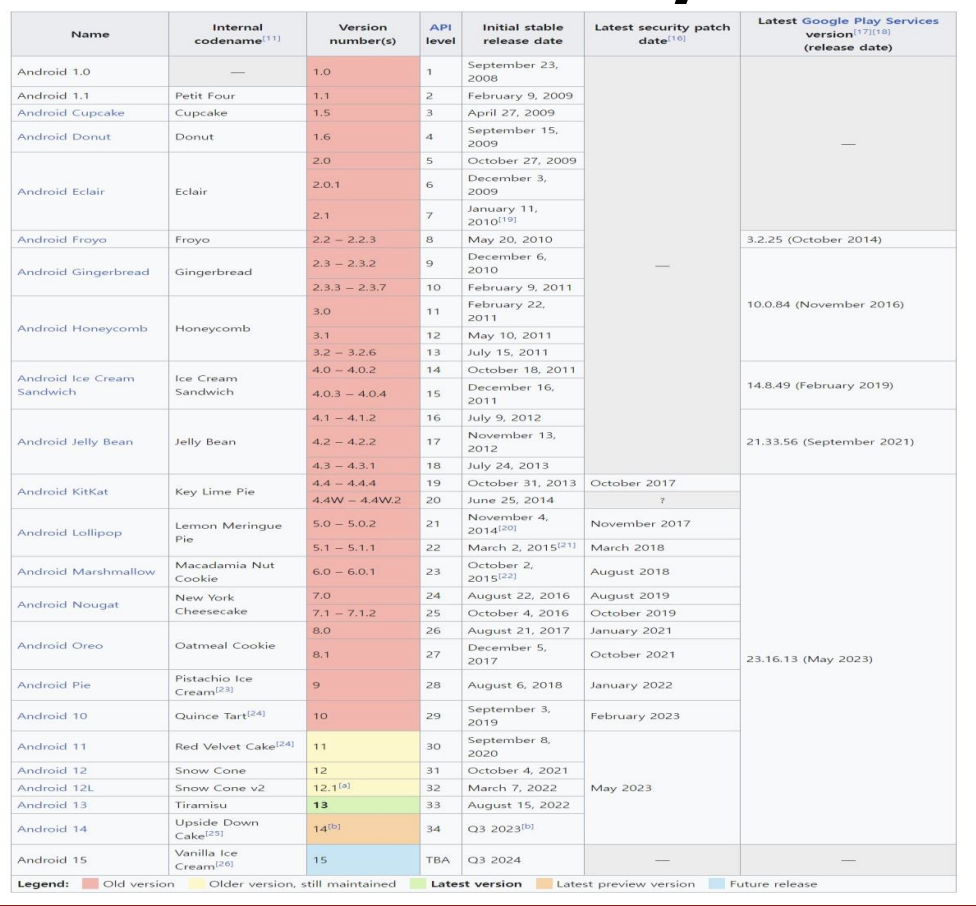This screenshot has width=976, height=906.
Task: Open the Android Lollipop link
Action: click(70, 532)
